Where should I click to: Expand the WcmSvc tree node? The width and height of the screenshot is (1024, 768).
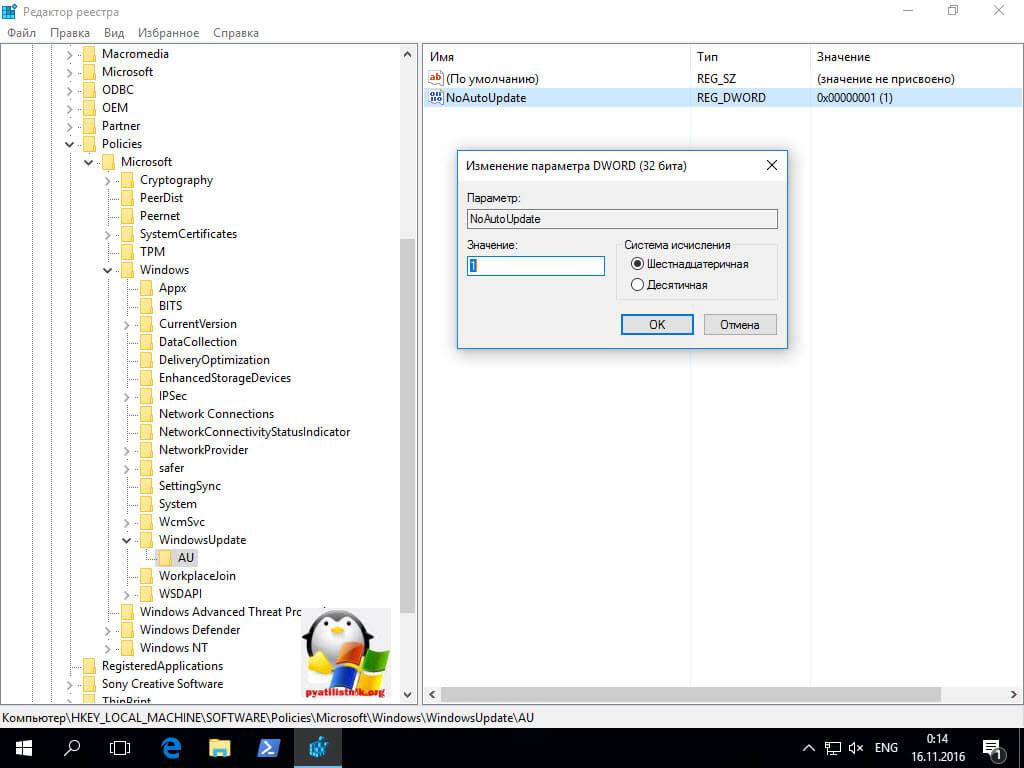[126, 522]
